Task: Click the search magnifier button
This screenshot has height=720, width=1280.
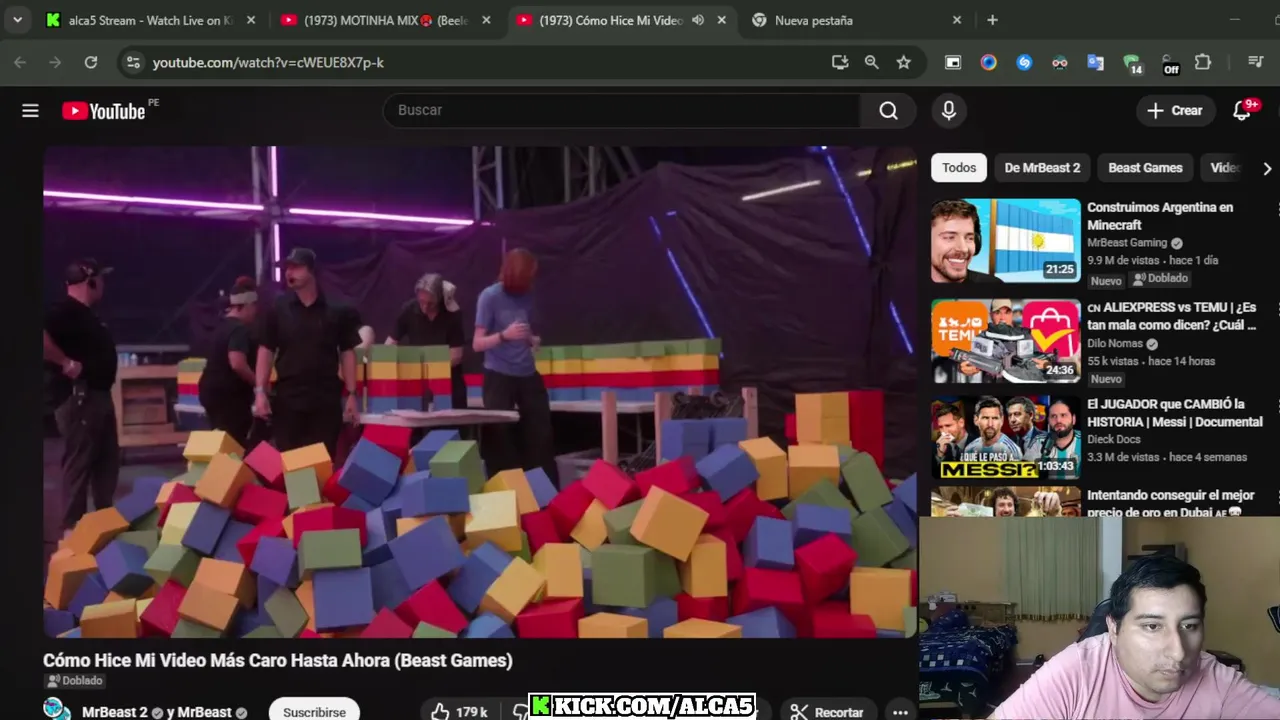Action: (888, 110)
